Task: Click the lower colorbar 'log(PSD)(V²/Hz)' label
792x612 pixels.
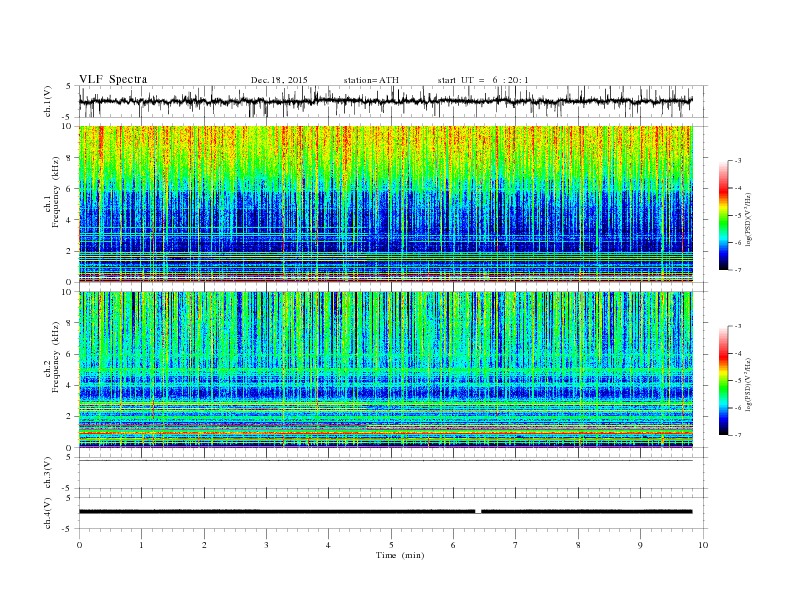Action: (749, 385)
